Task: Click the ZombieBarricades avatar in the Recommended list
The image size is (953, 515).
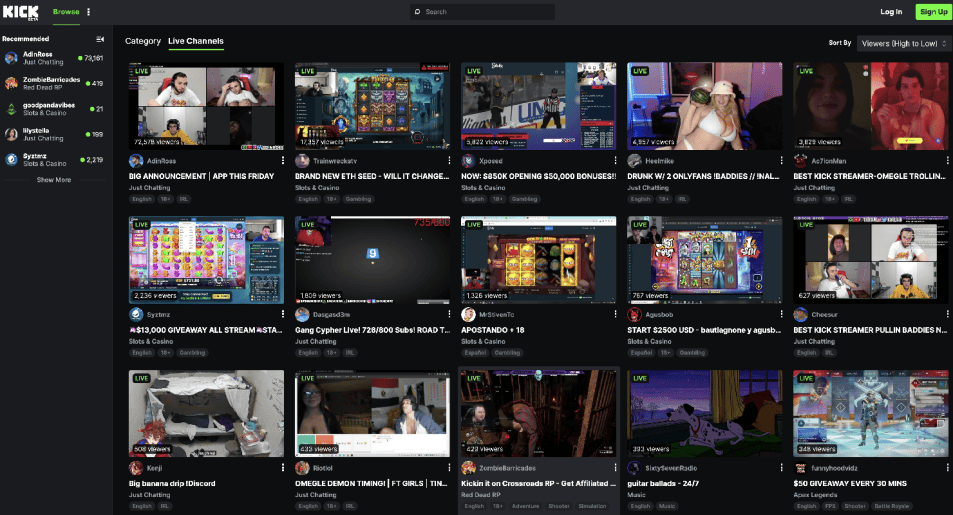Action: coord(11,83)
